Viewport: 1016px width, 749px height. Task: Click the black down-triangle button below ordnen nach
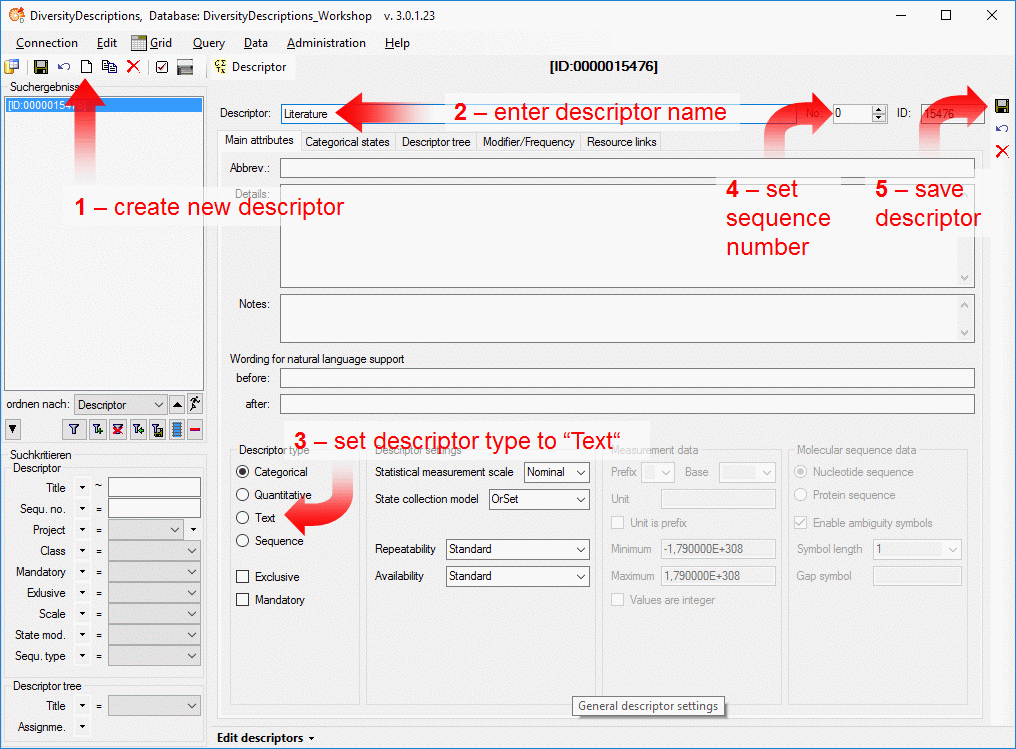tap(13, 429)
